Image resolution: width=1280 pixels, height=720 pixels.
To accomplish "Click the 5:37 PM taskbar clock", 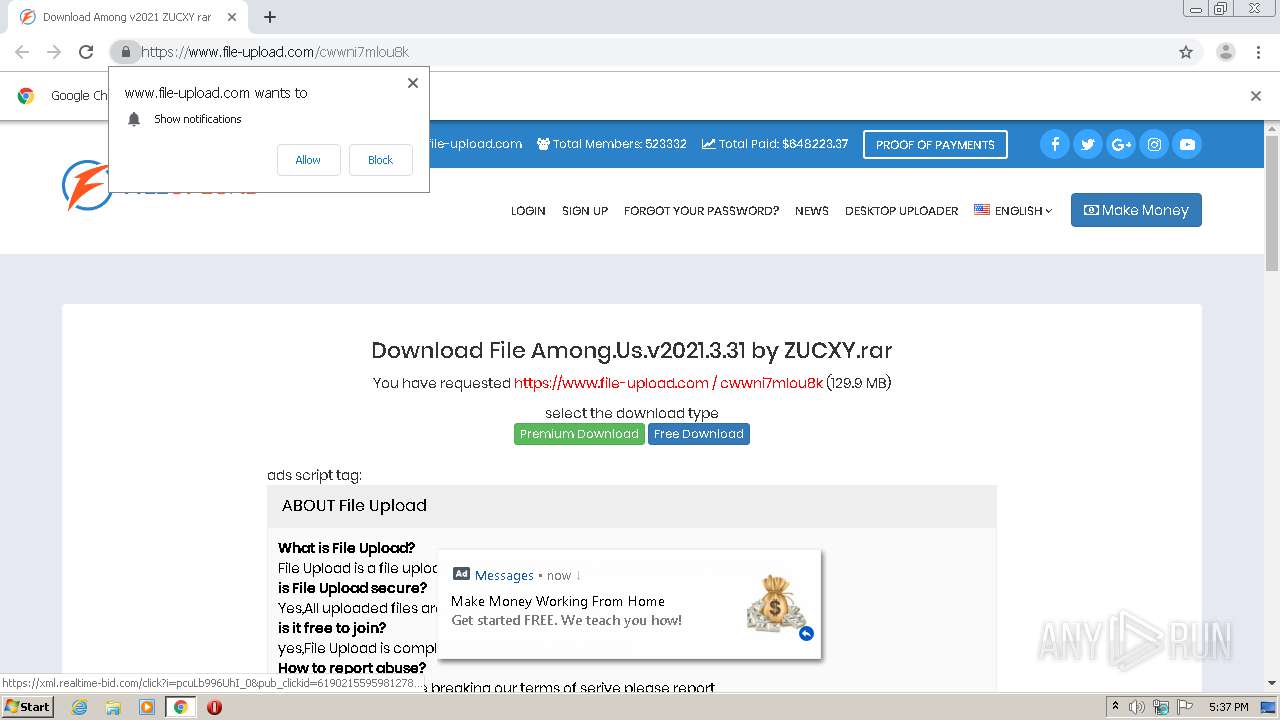I will click(1228, 707).
